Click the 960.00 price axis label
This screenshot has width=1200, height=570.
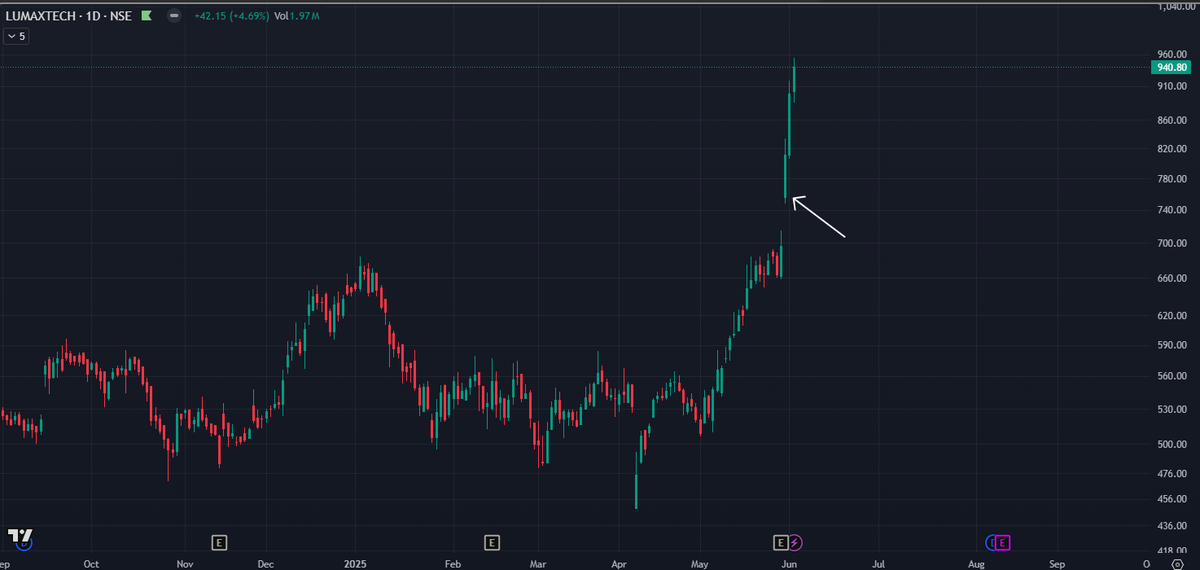(x=1171, y=54)
